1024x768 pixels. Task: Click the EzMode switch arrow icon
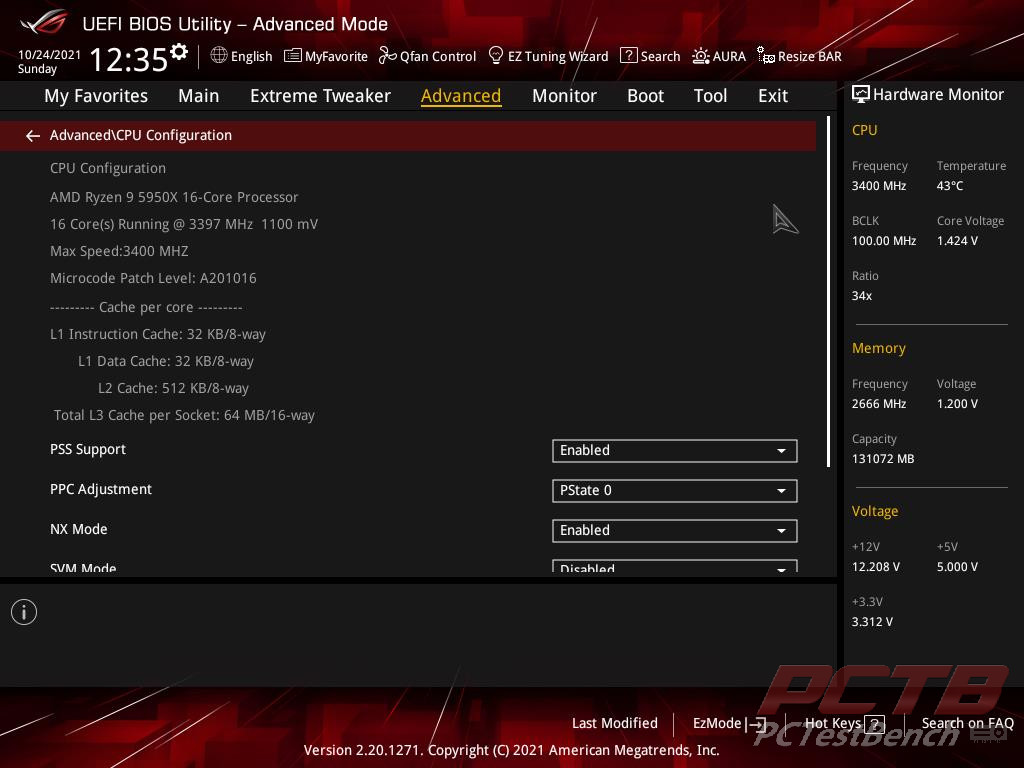coord(755,724)
